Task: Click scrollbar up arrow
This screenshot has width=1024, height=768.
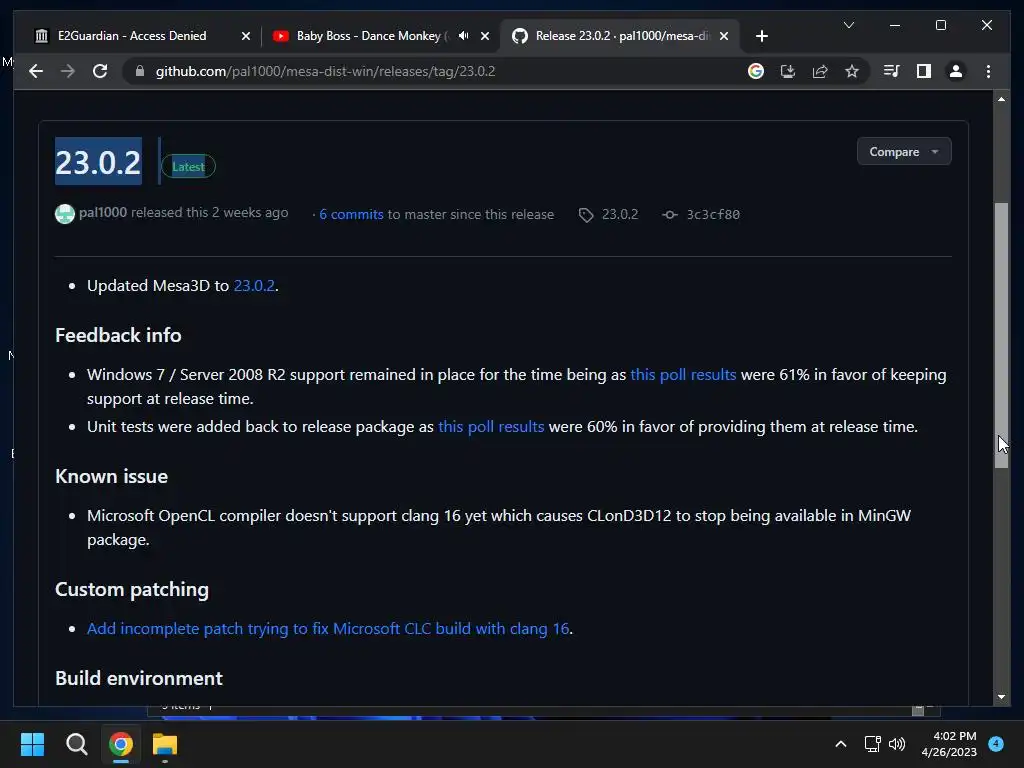Action: click(x=1001, y=99)
